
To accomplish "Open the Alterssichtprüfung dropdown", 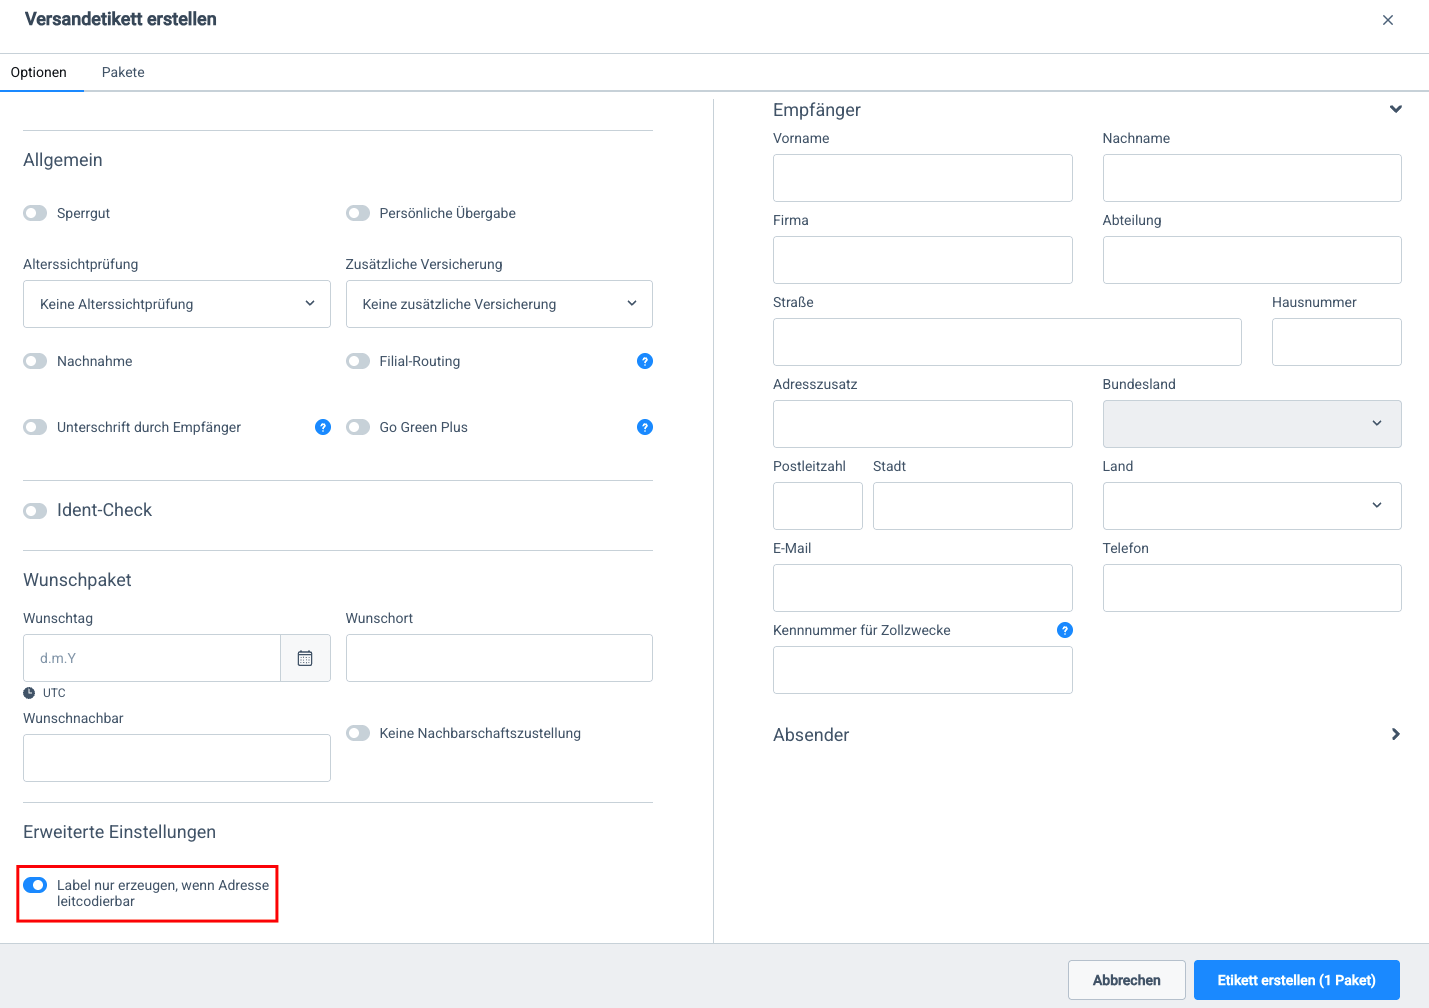I will 176,304.
